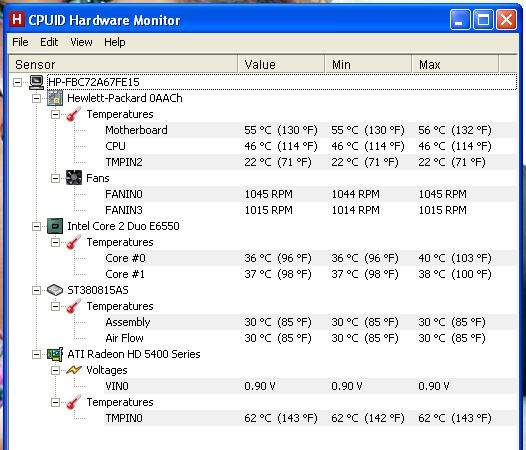Click the 62 °C (142 °F) TMPIN0 min value
This screenshot has width=526, height=450.
(x=368, y=418)
